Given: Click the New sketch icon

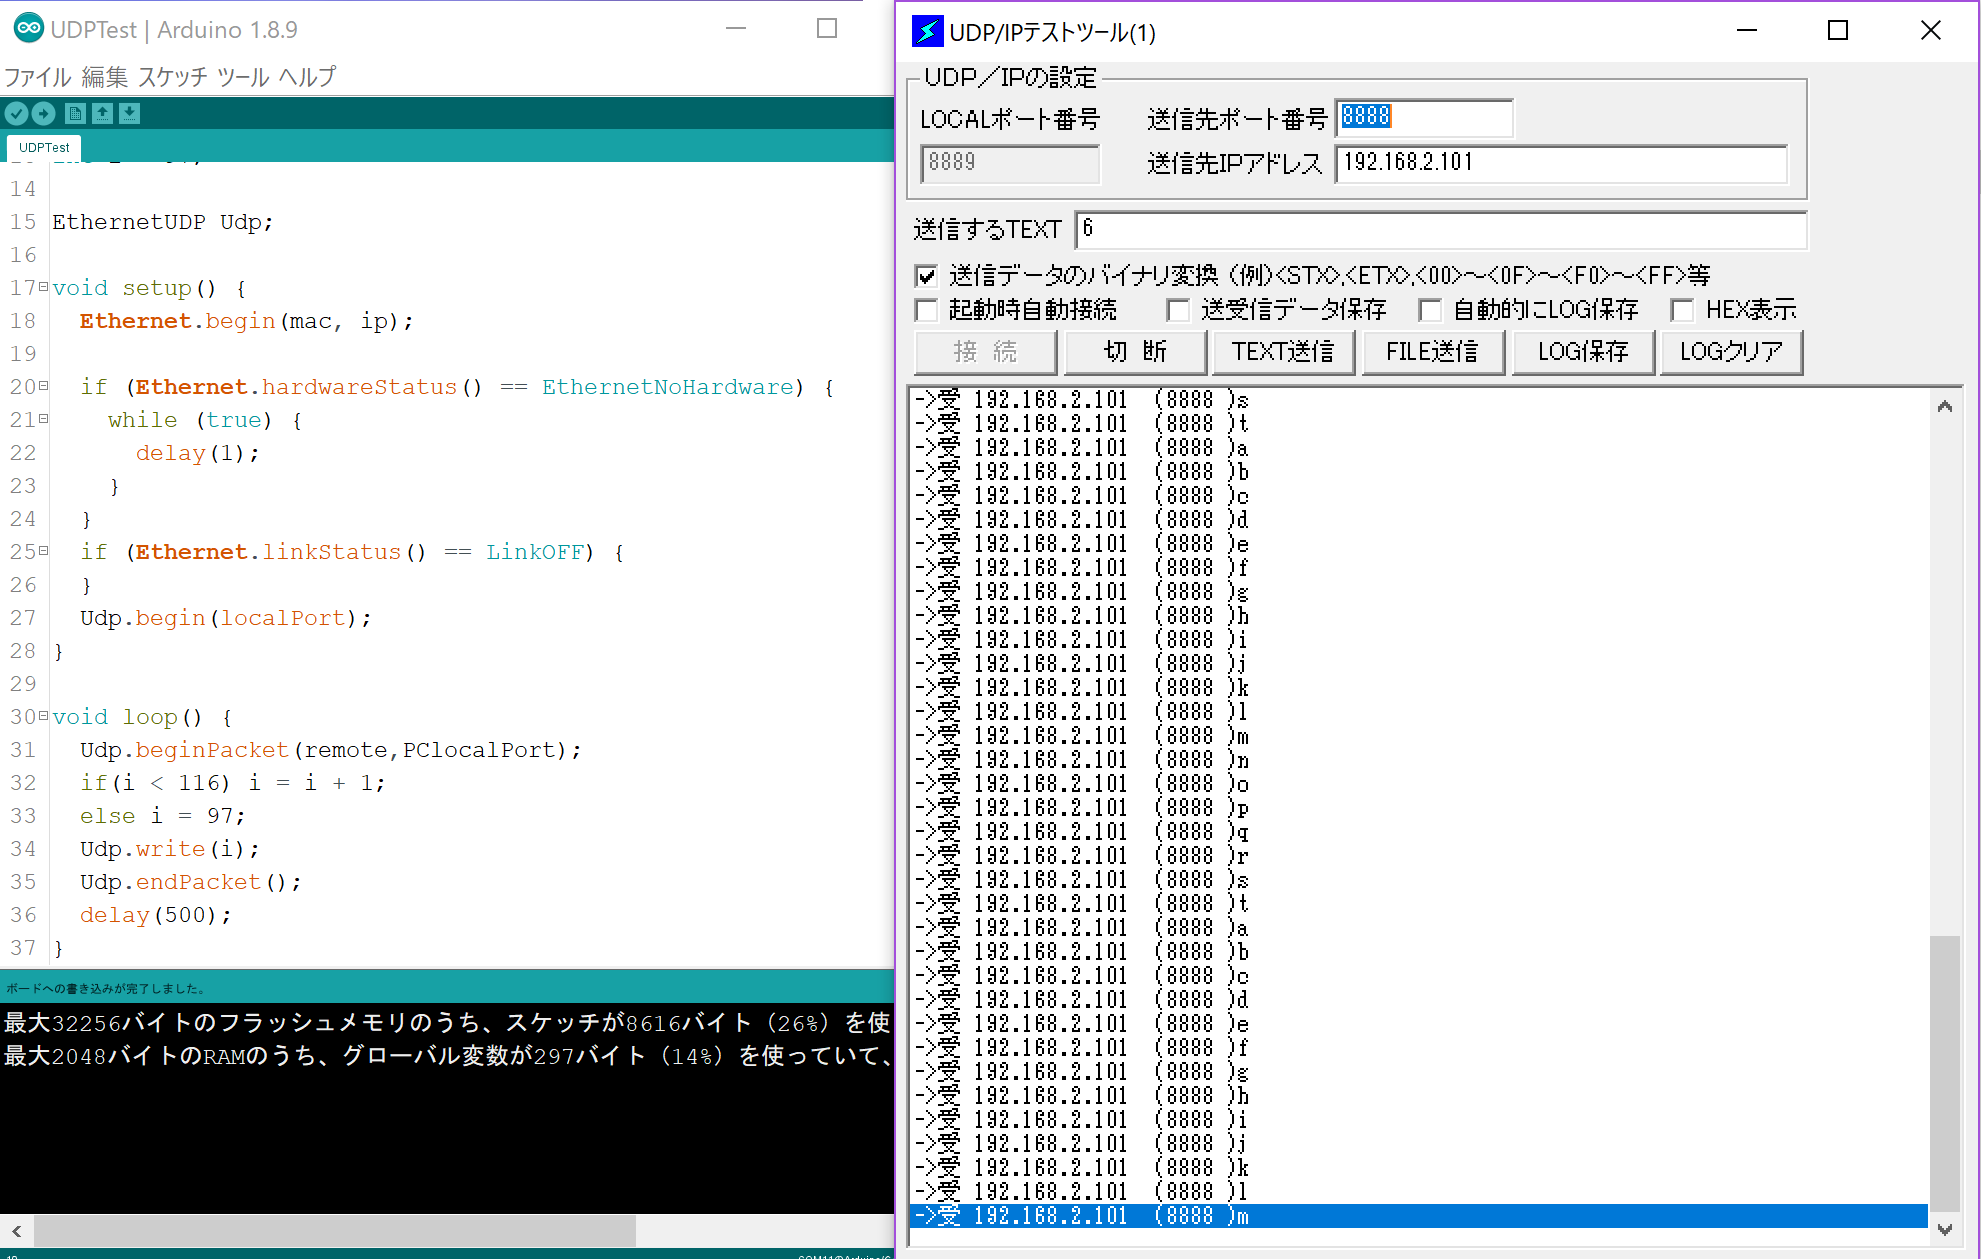Looking at the screenshot, I should coord(75,114).
